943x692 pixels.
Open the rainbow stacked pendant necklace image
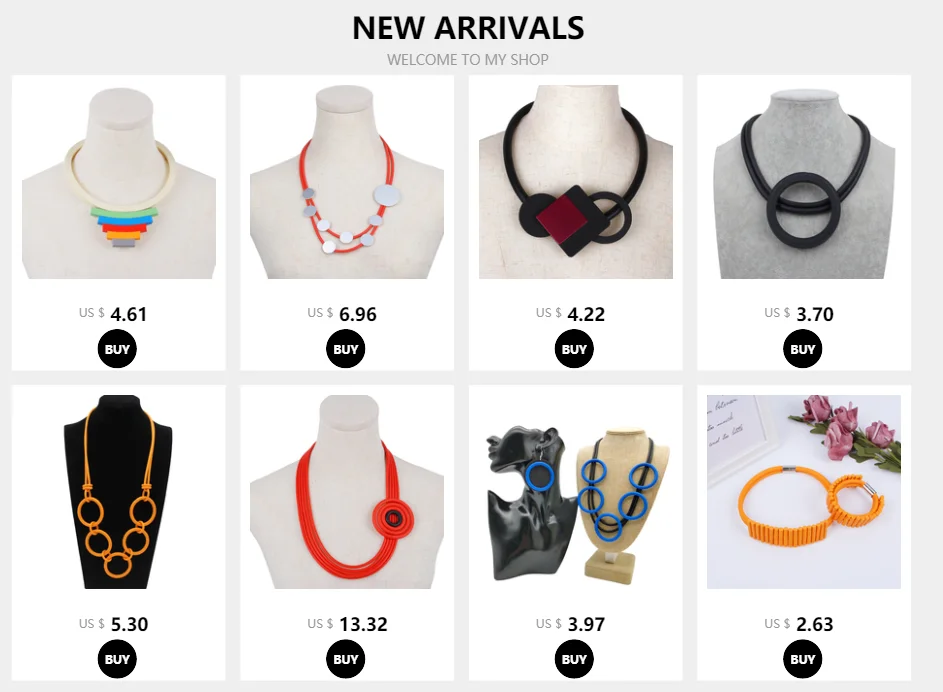(118, 182)
